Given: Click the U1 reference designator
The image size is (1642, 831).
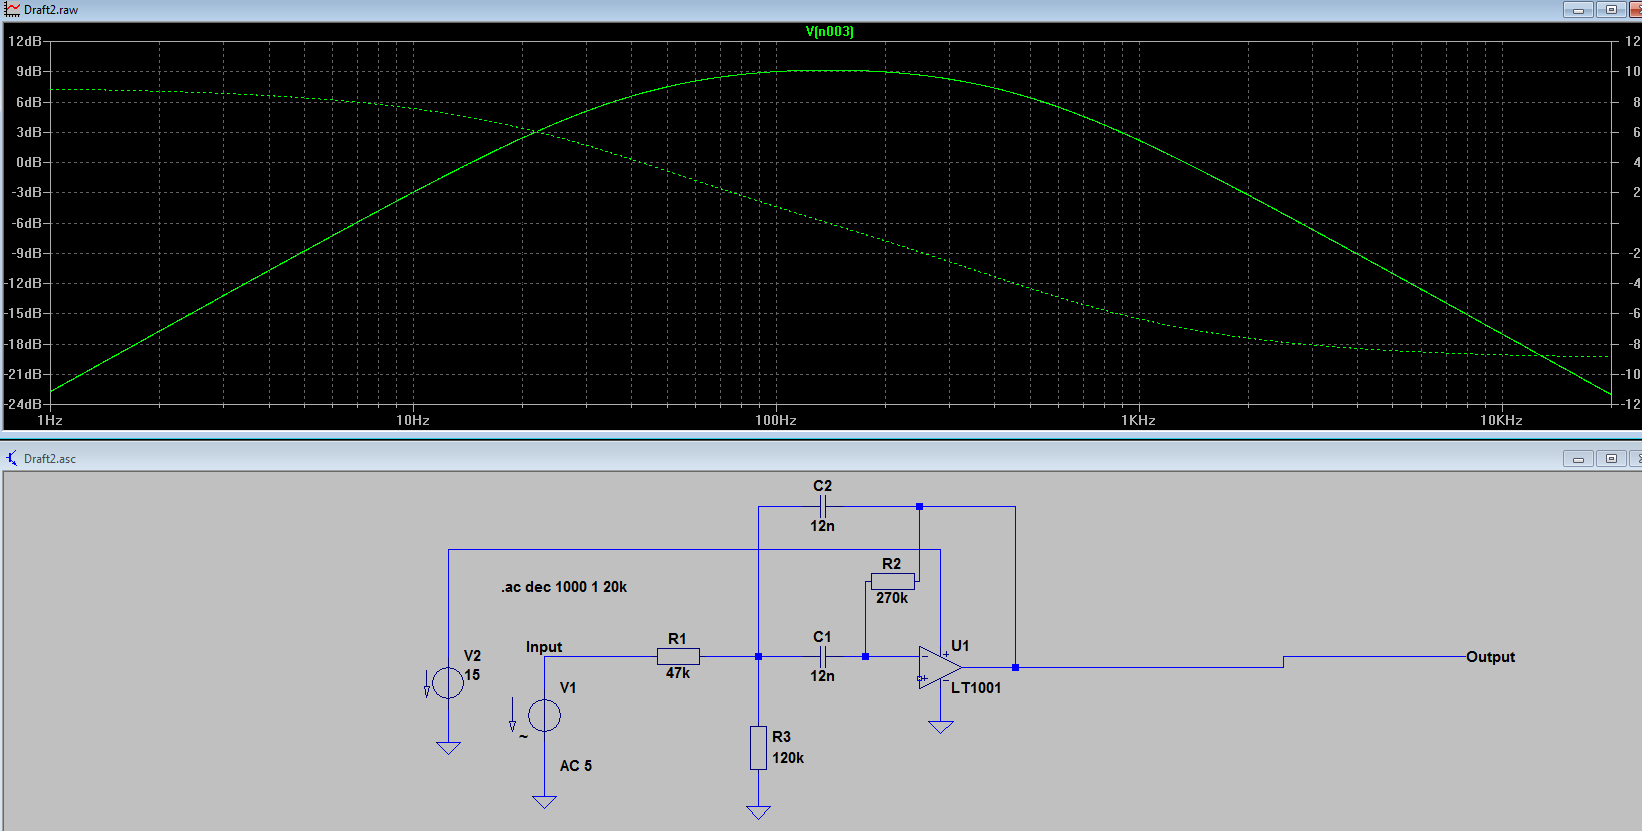Looking at the screenshot, I should pyautogui.click(x=960, y=646).
